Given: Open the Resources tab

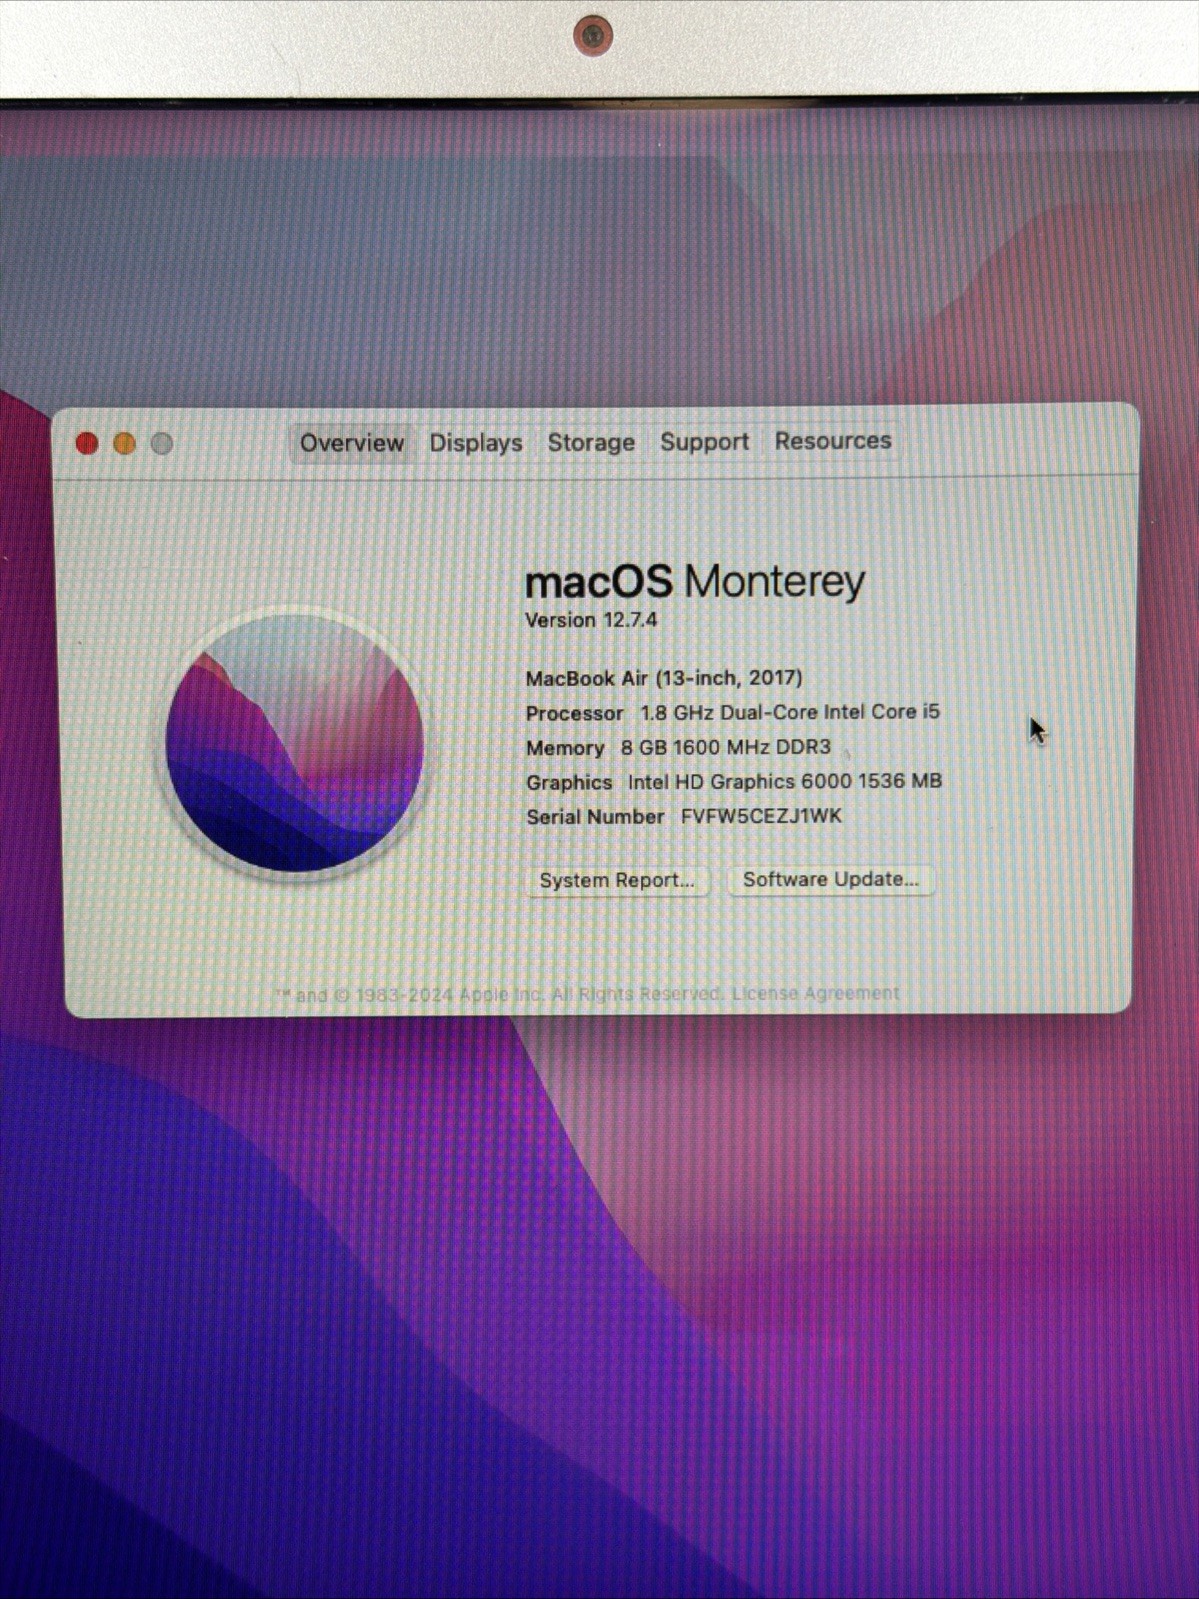Looking at the screenshot, I should coord(832,440).
